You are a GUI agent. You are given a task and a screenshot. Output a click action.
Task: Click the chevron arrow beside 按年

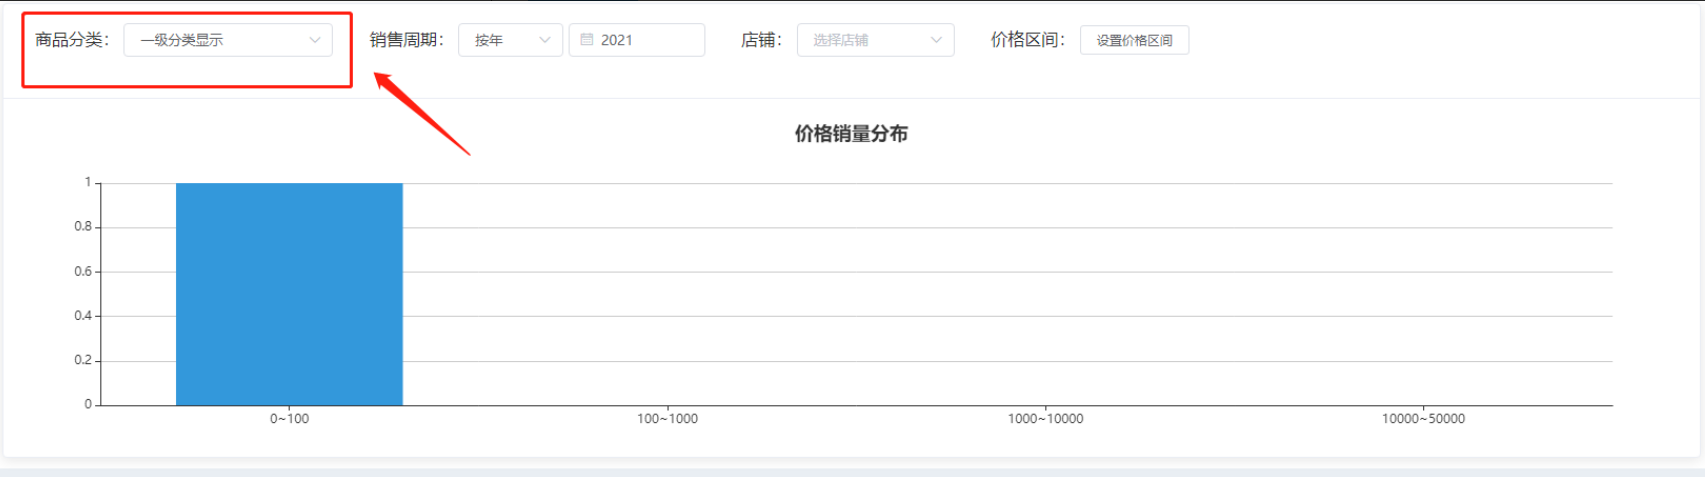coord(545,40)
